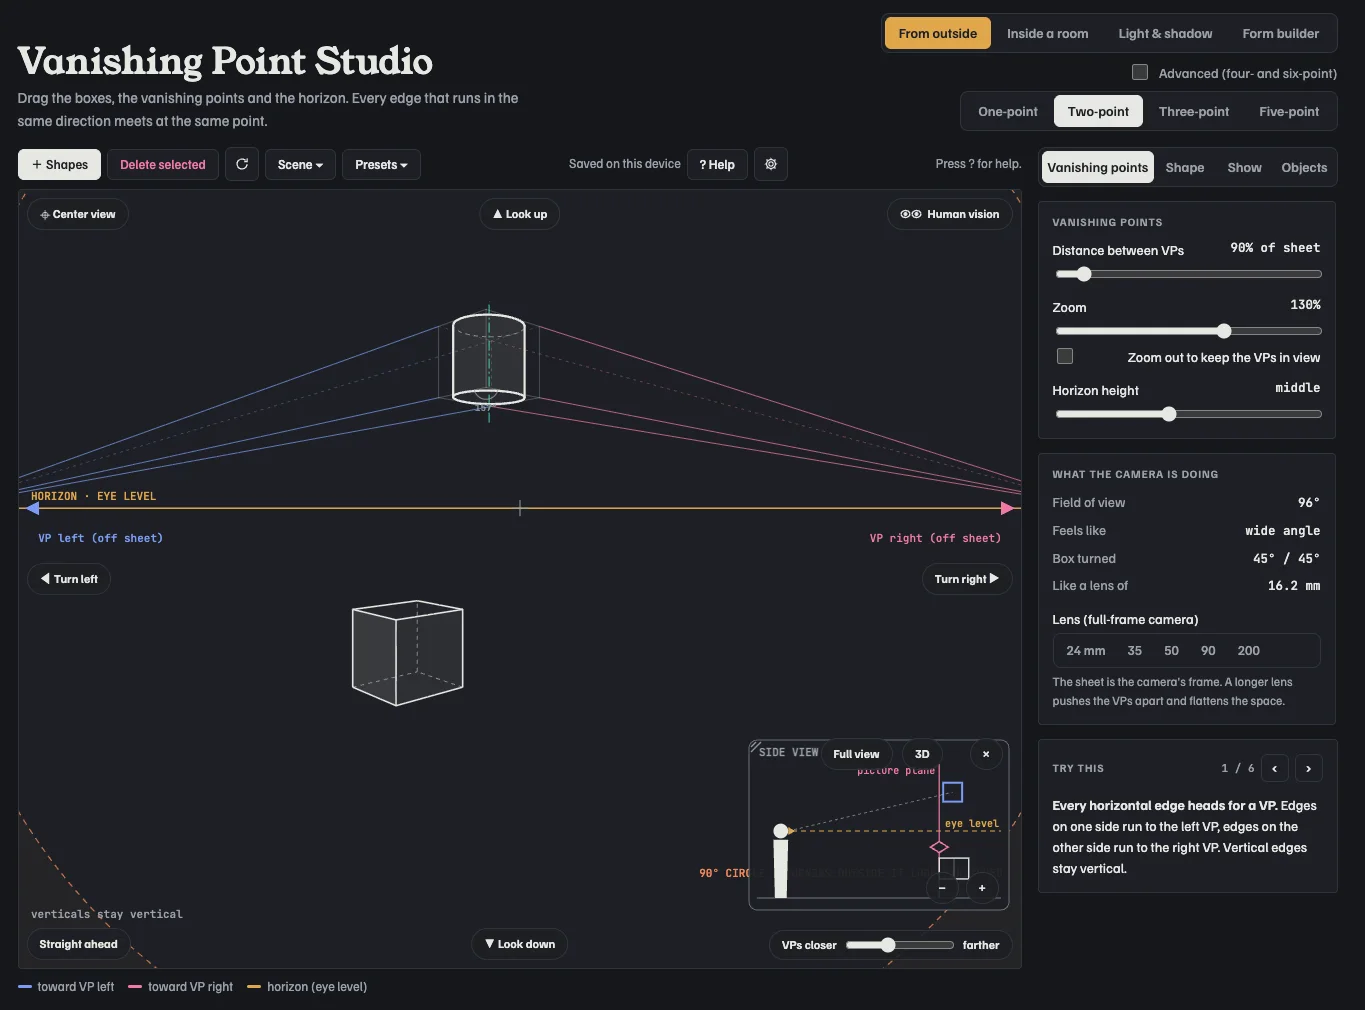Zoom out in the Side View panel
The width and height of the screenshot is (1365, 1010).
coord(942,888)
